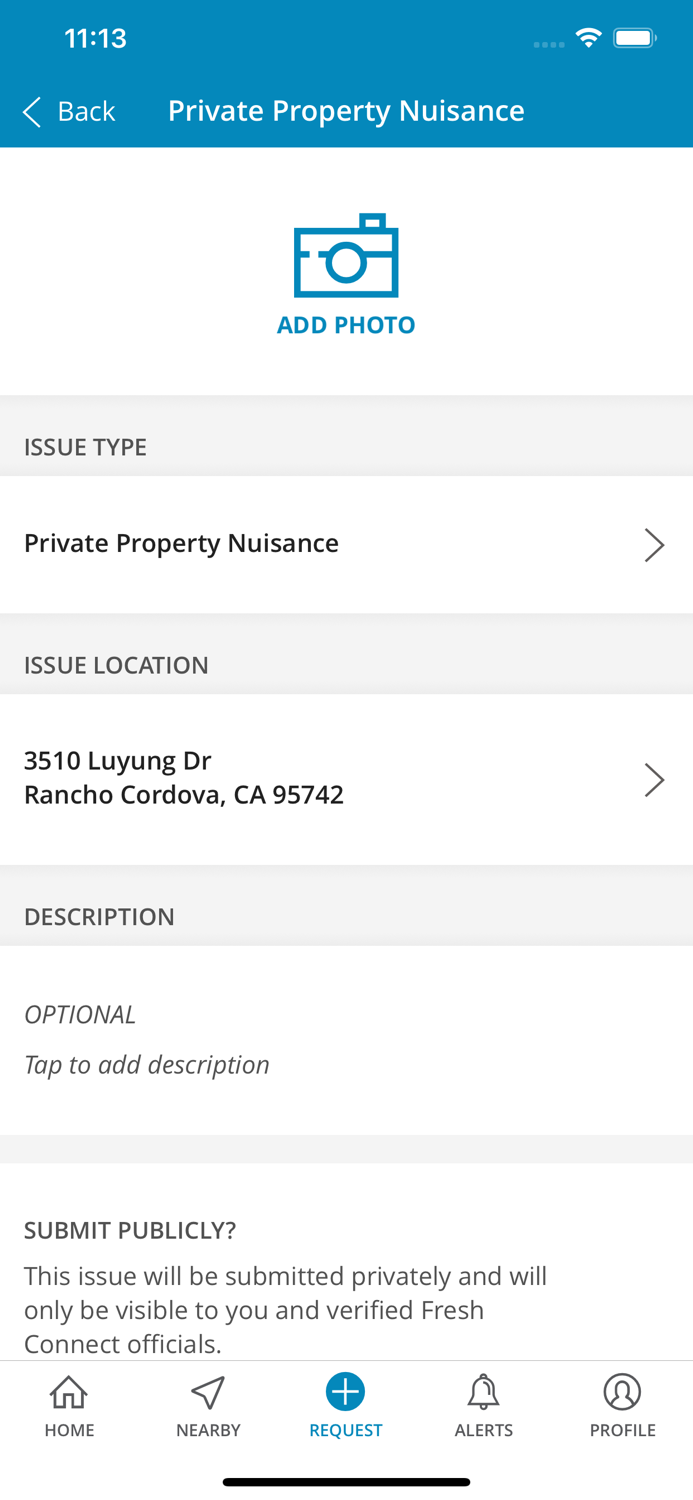
Task: Tap to add an optional description
Action: (x=147, y=1064)
